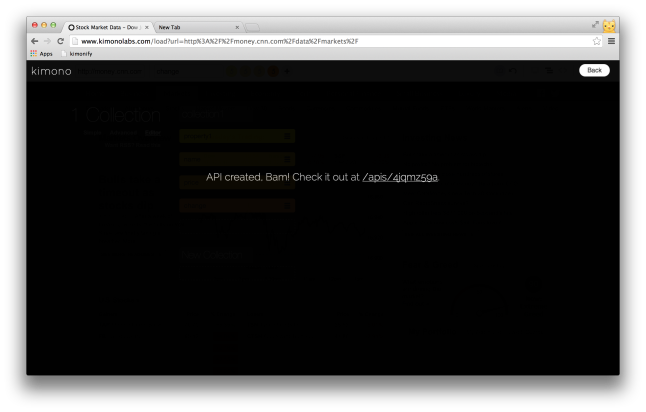Enter fullscreen using the window arrows icon
Screen dimensions: 646x412
(596, 24)
